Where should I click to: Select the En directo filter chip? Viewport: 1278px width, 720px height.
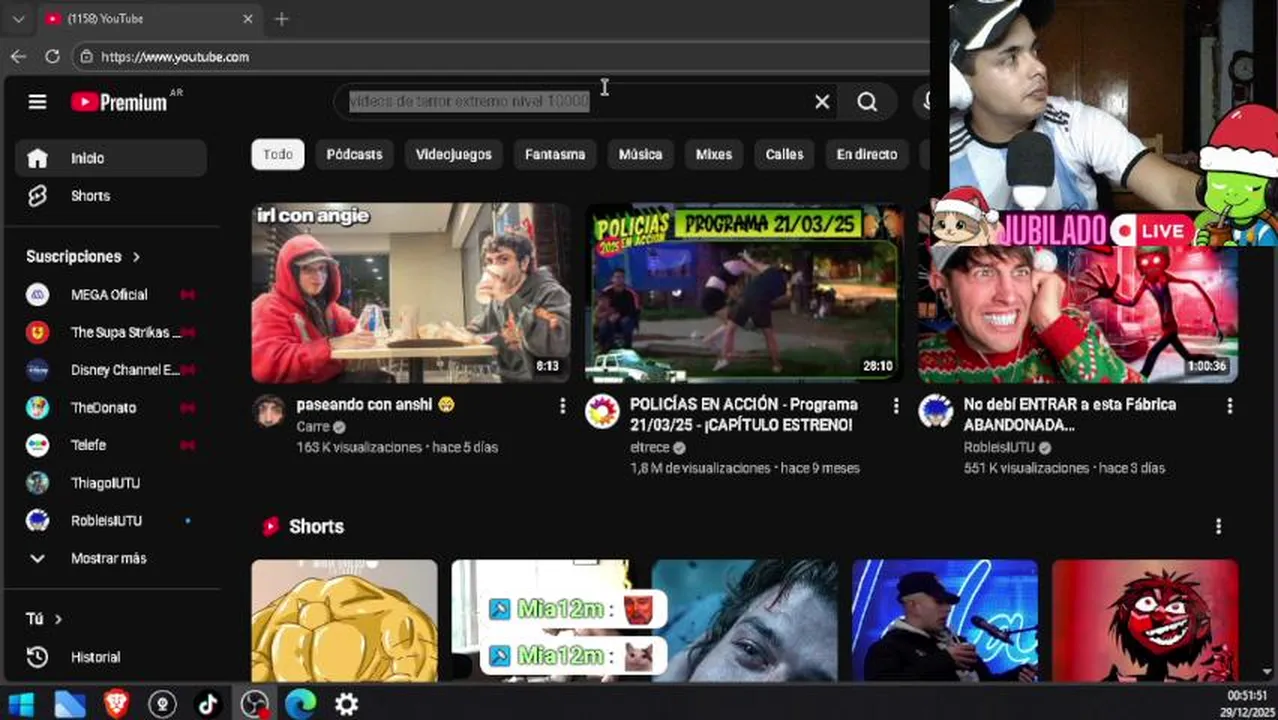tap(867, 154)
